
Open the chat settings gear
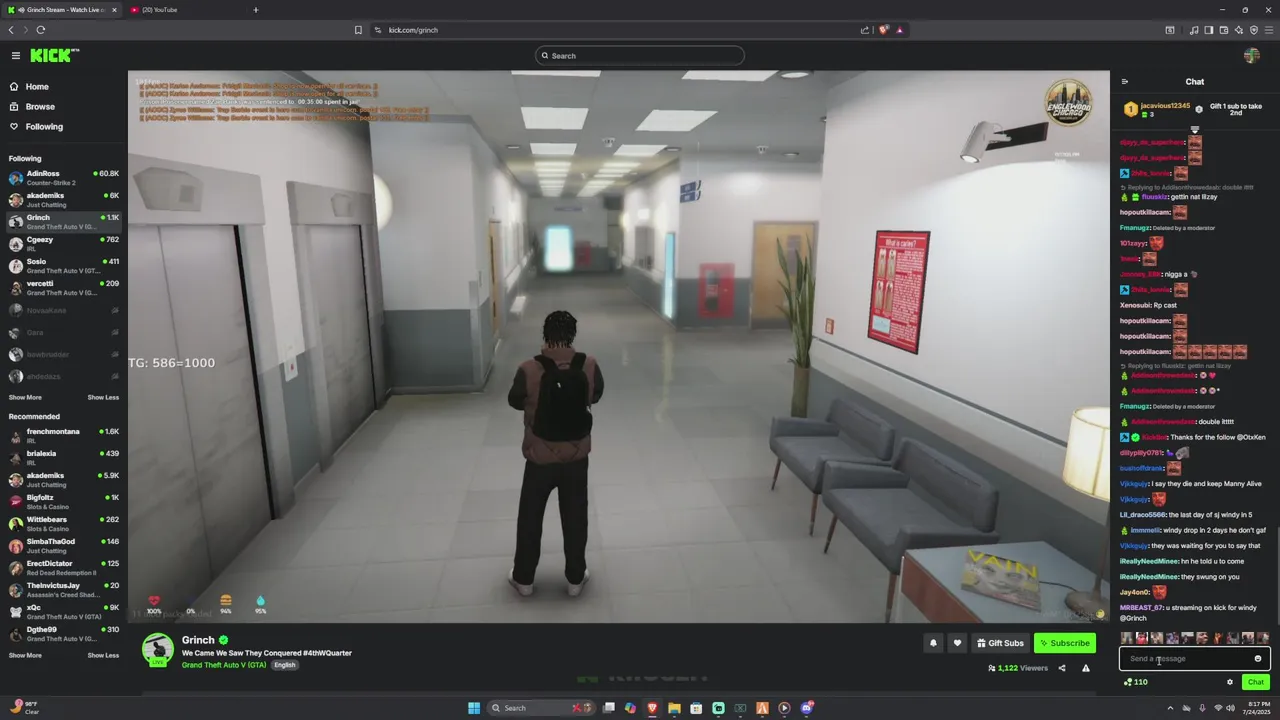click(1230, 682)
